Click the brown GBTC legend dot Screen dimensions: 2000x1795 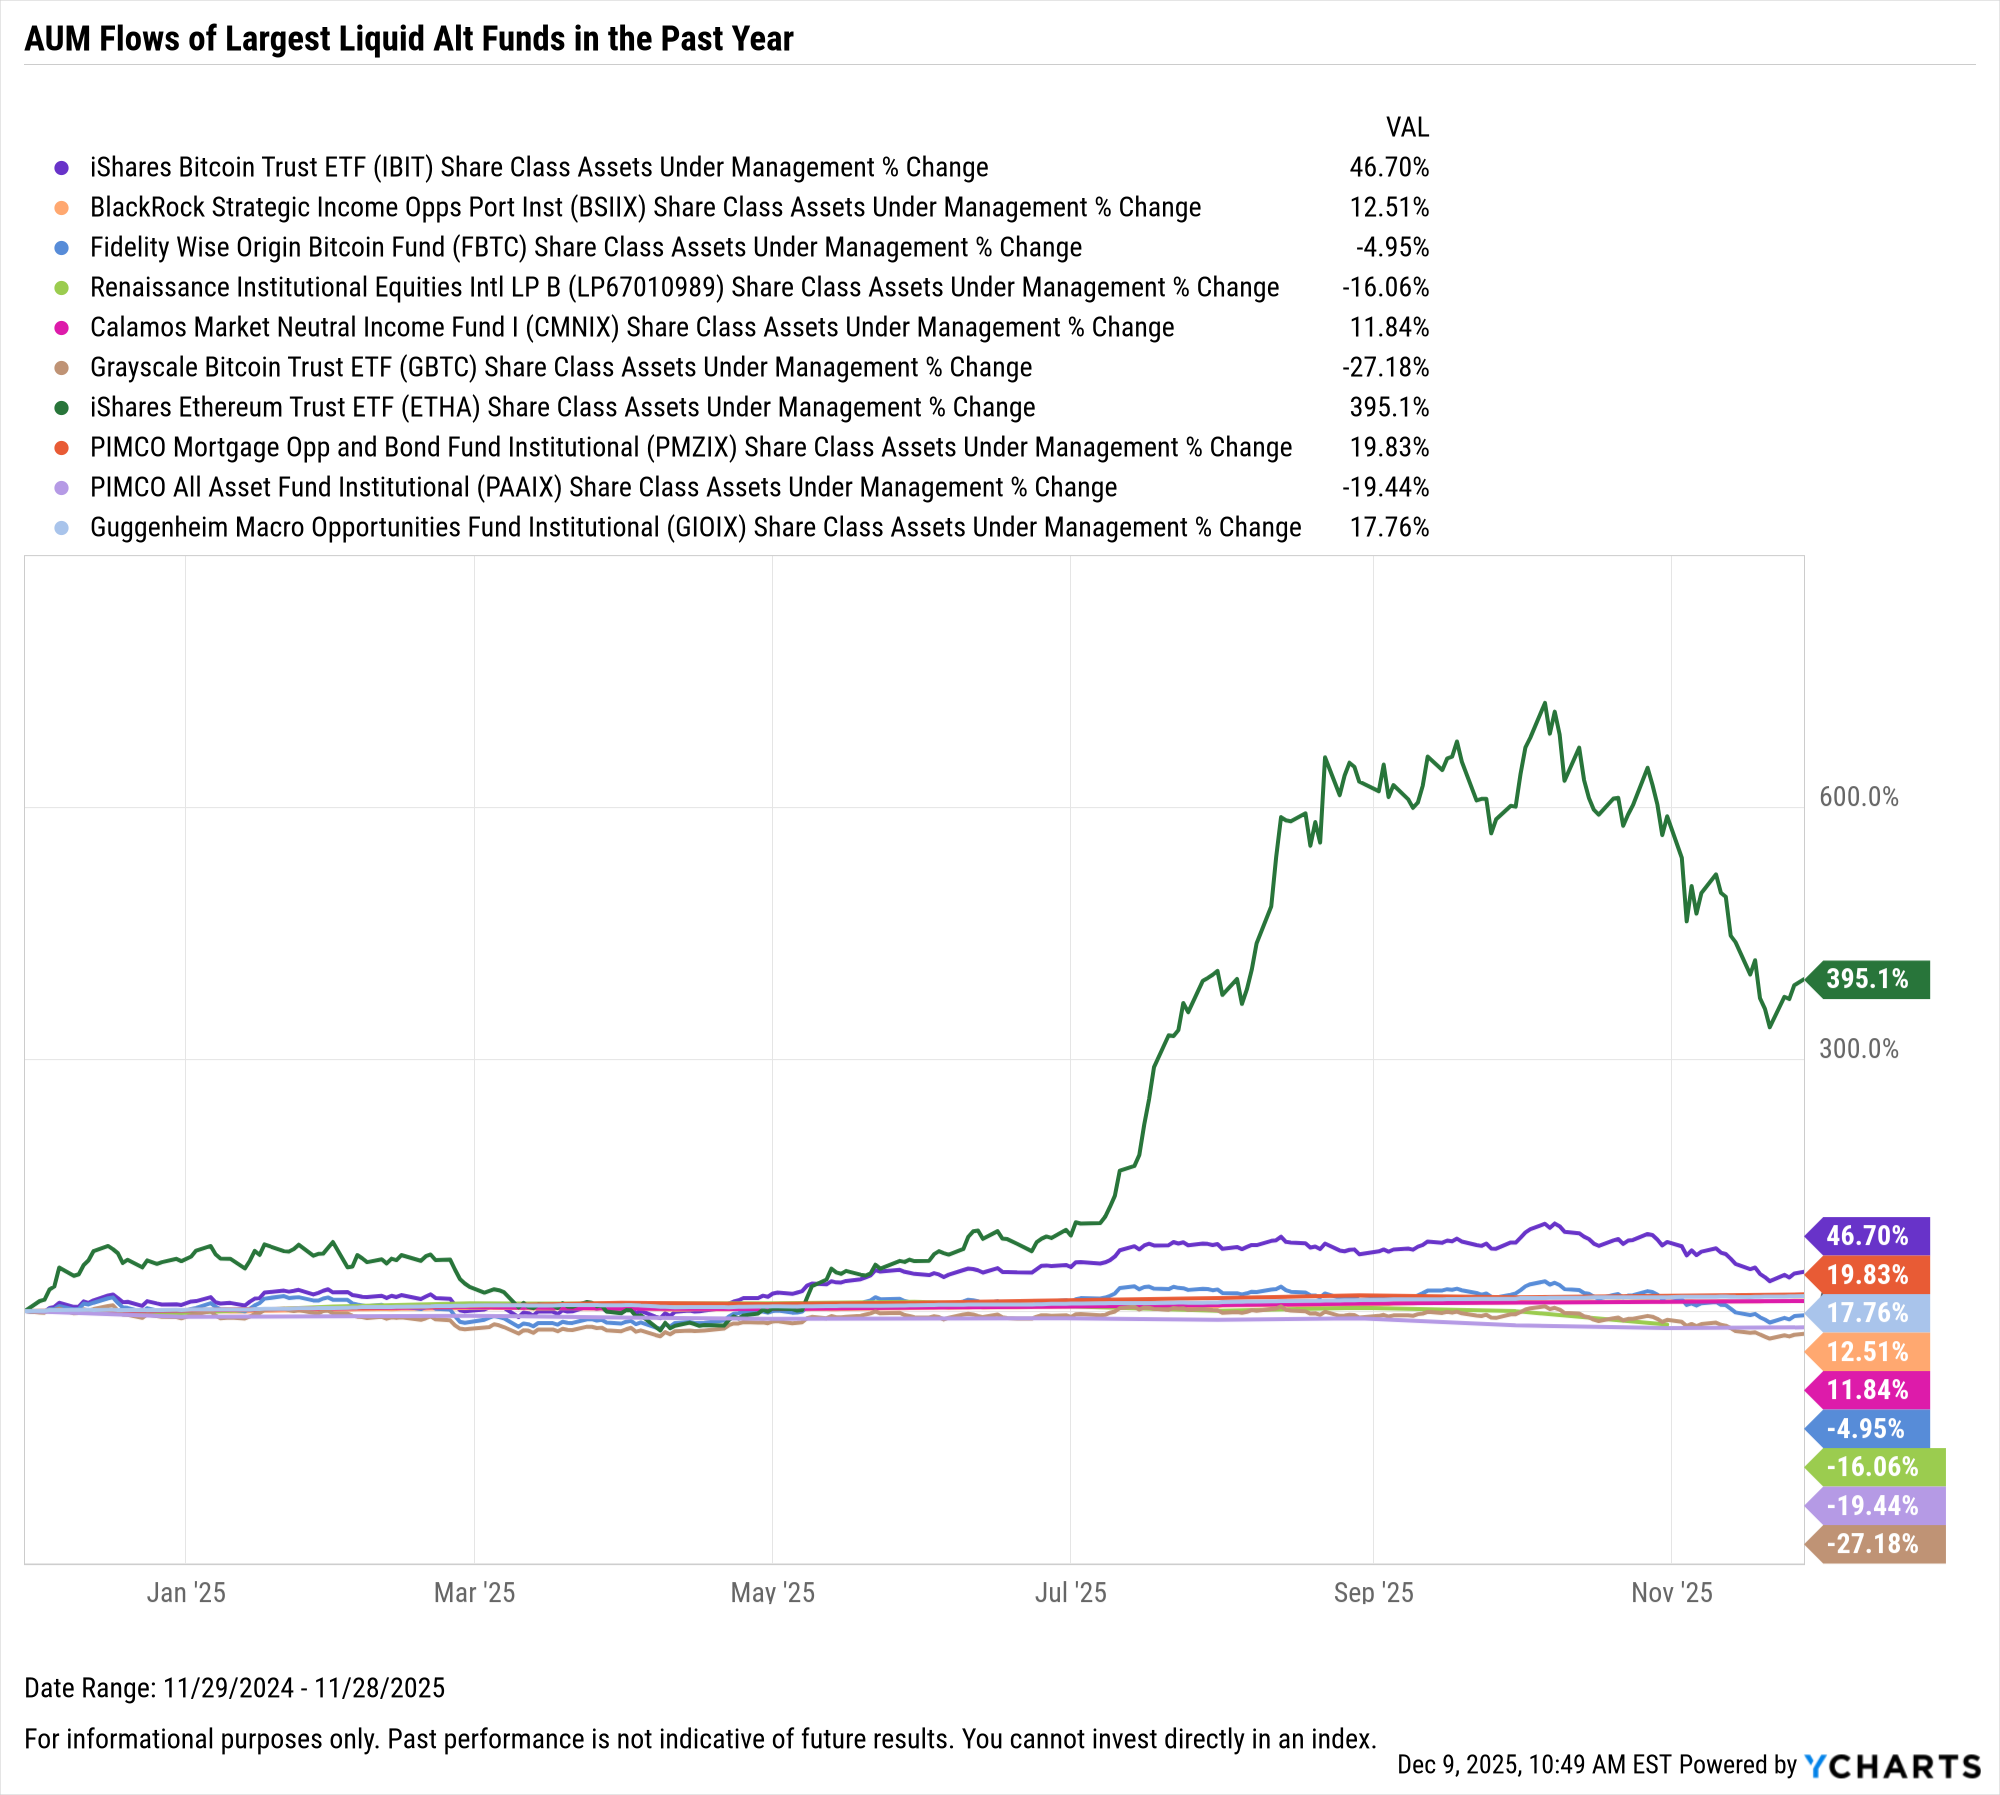point(62,368)
